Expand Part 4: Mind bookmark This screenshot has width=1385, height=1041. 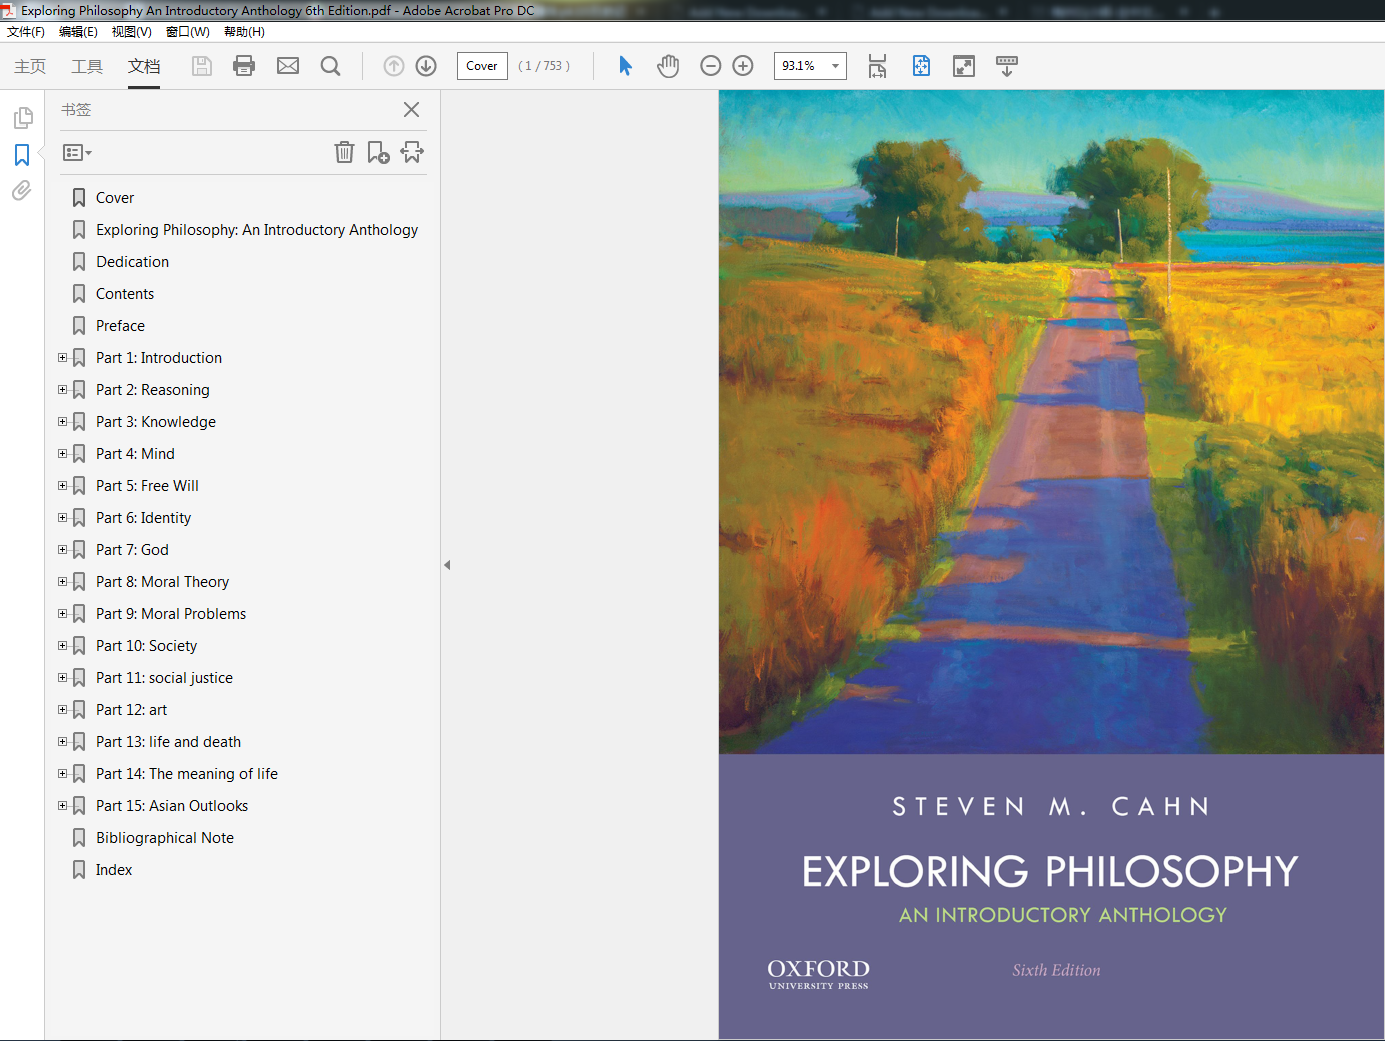tap(62, 453)
